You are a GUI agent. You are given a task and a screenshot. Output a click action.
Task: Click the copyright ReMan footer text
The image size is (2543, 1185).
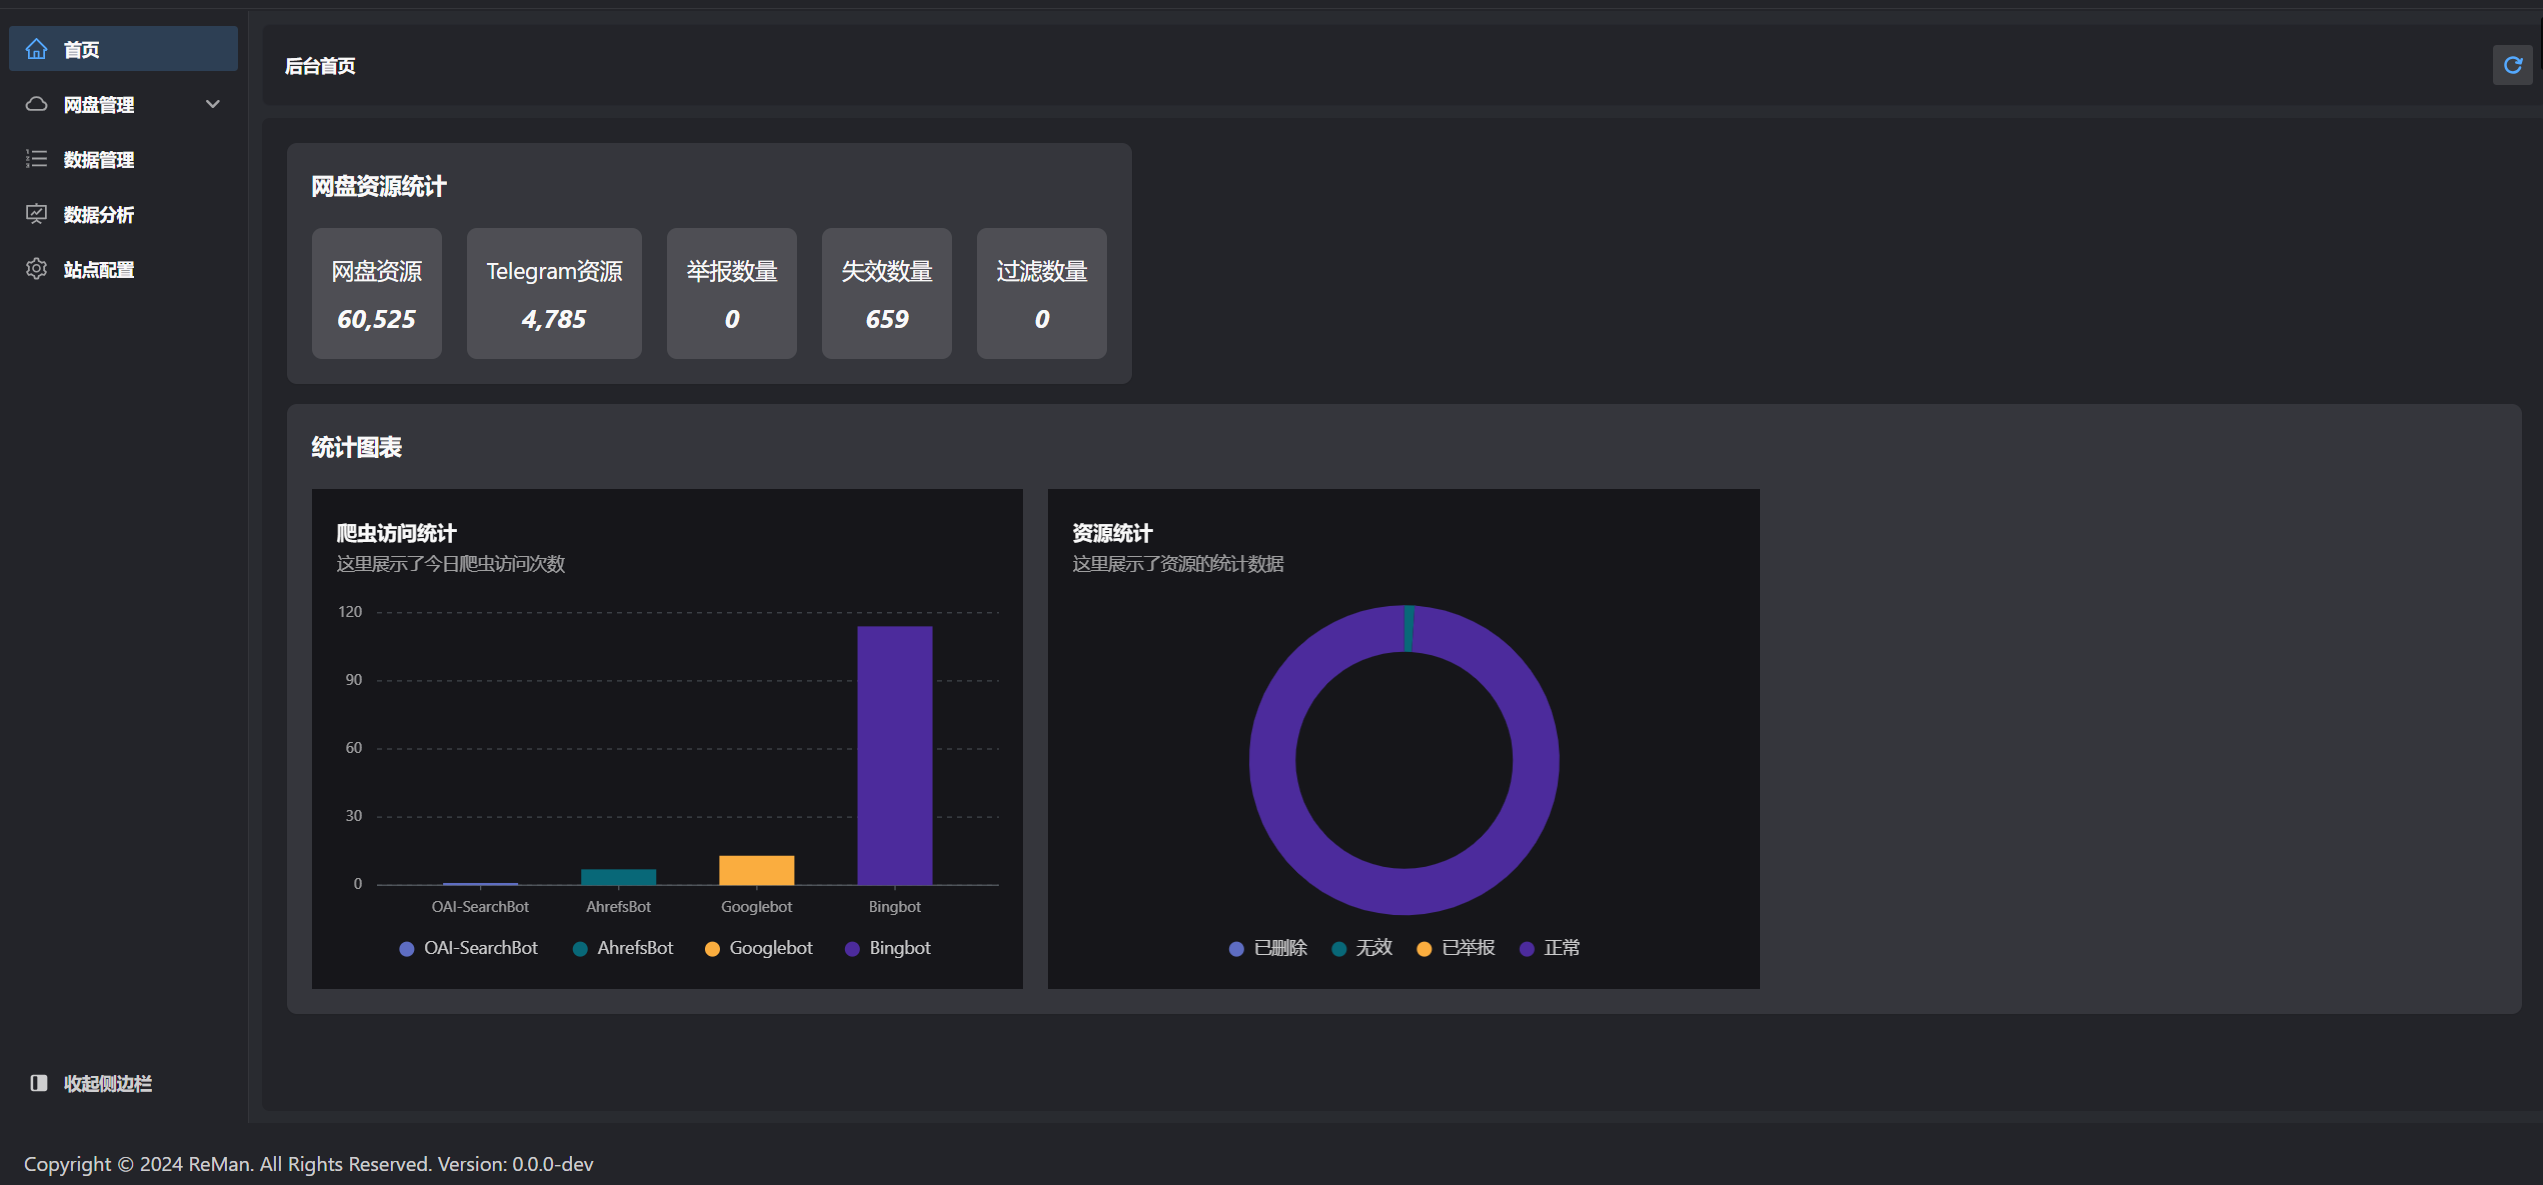309,1164
